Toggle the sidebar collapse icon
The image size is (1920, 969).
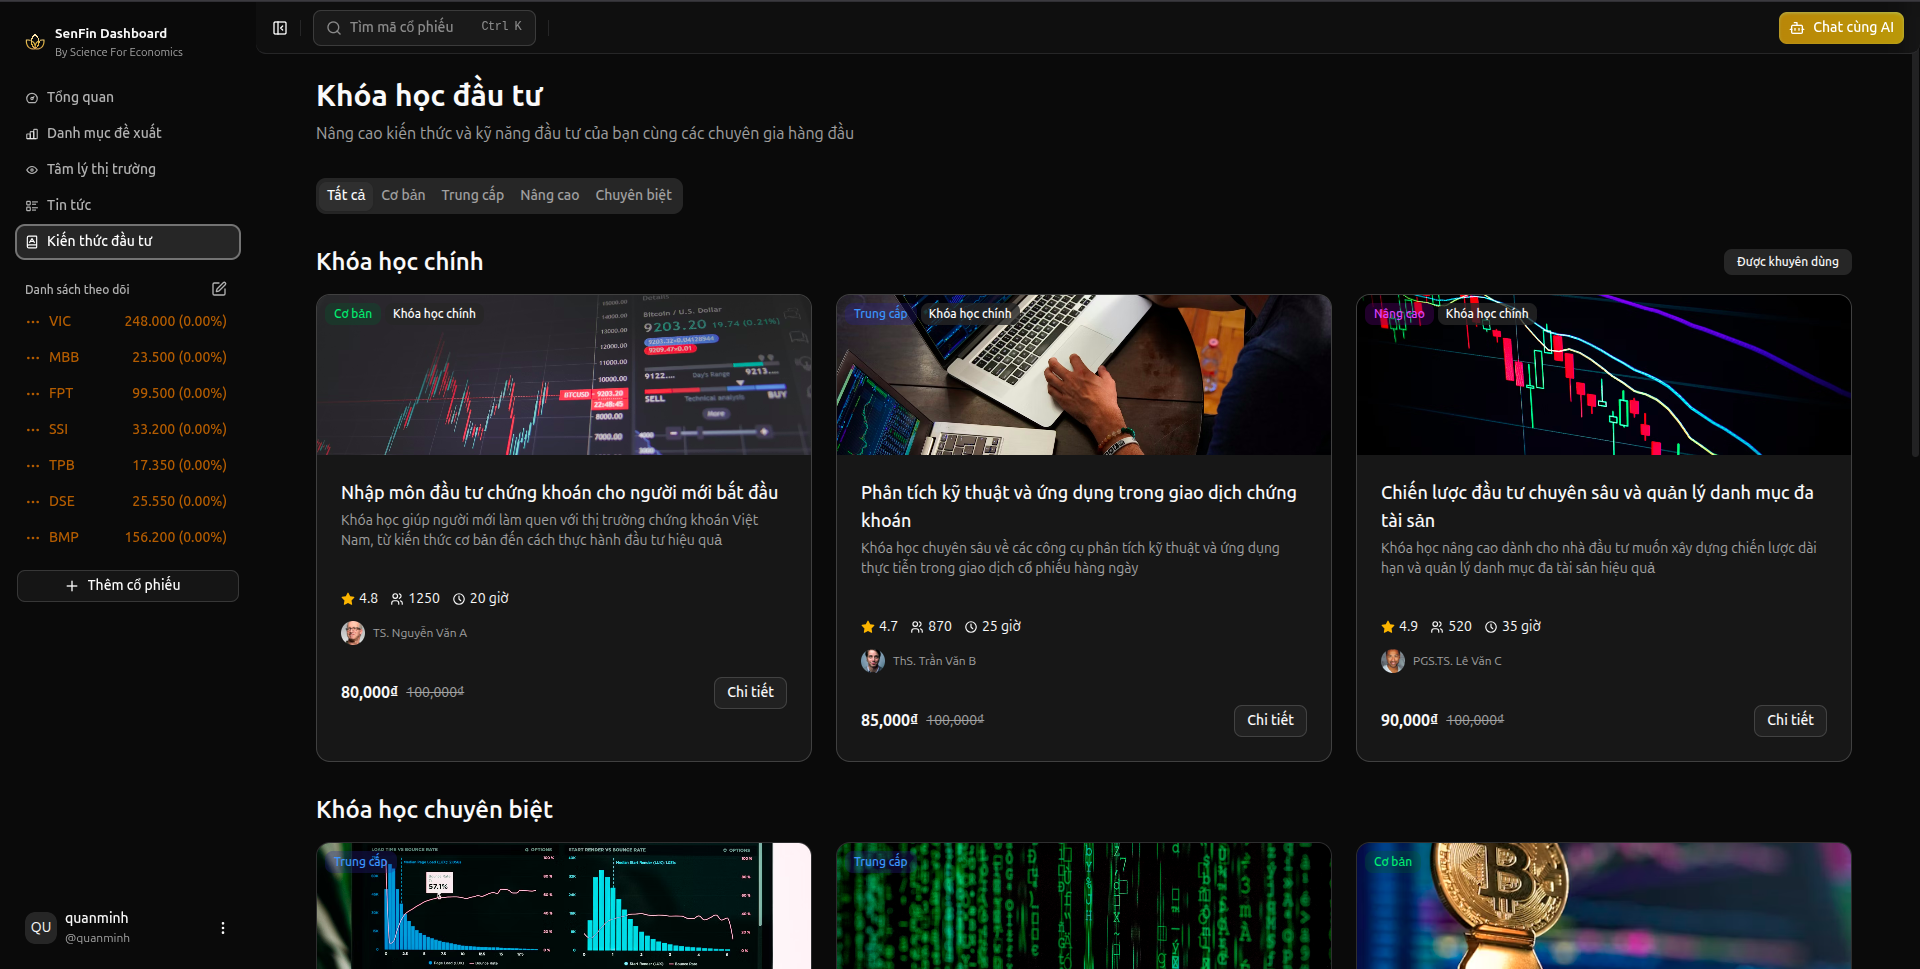280,28
